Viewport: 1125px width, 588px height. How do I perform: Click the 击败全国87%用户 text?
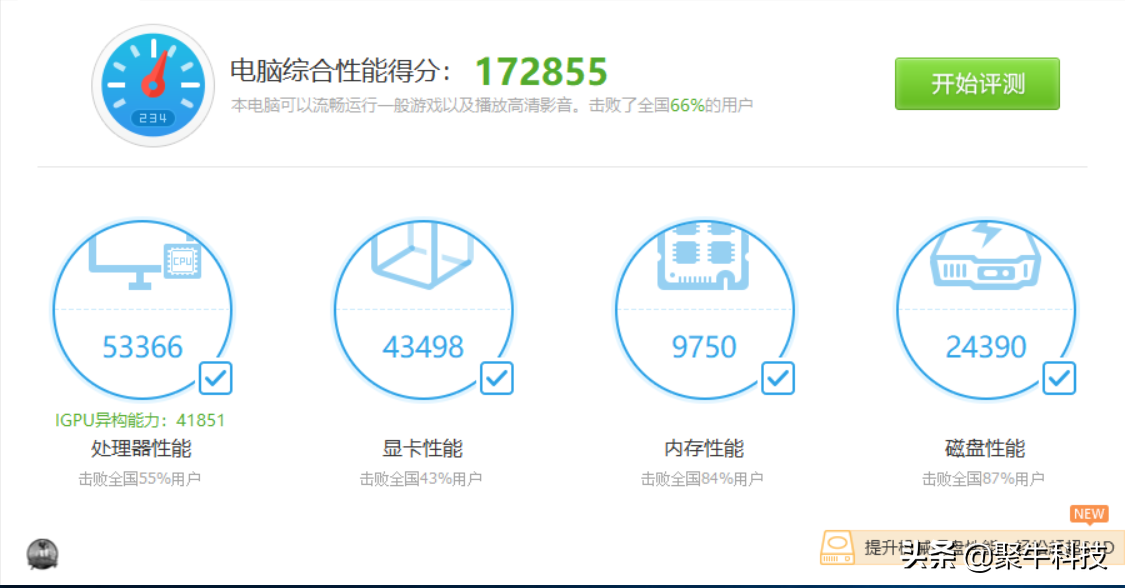pos(984,479)
